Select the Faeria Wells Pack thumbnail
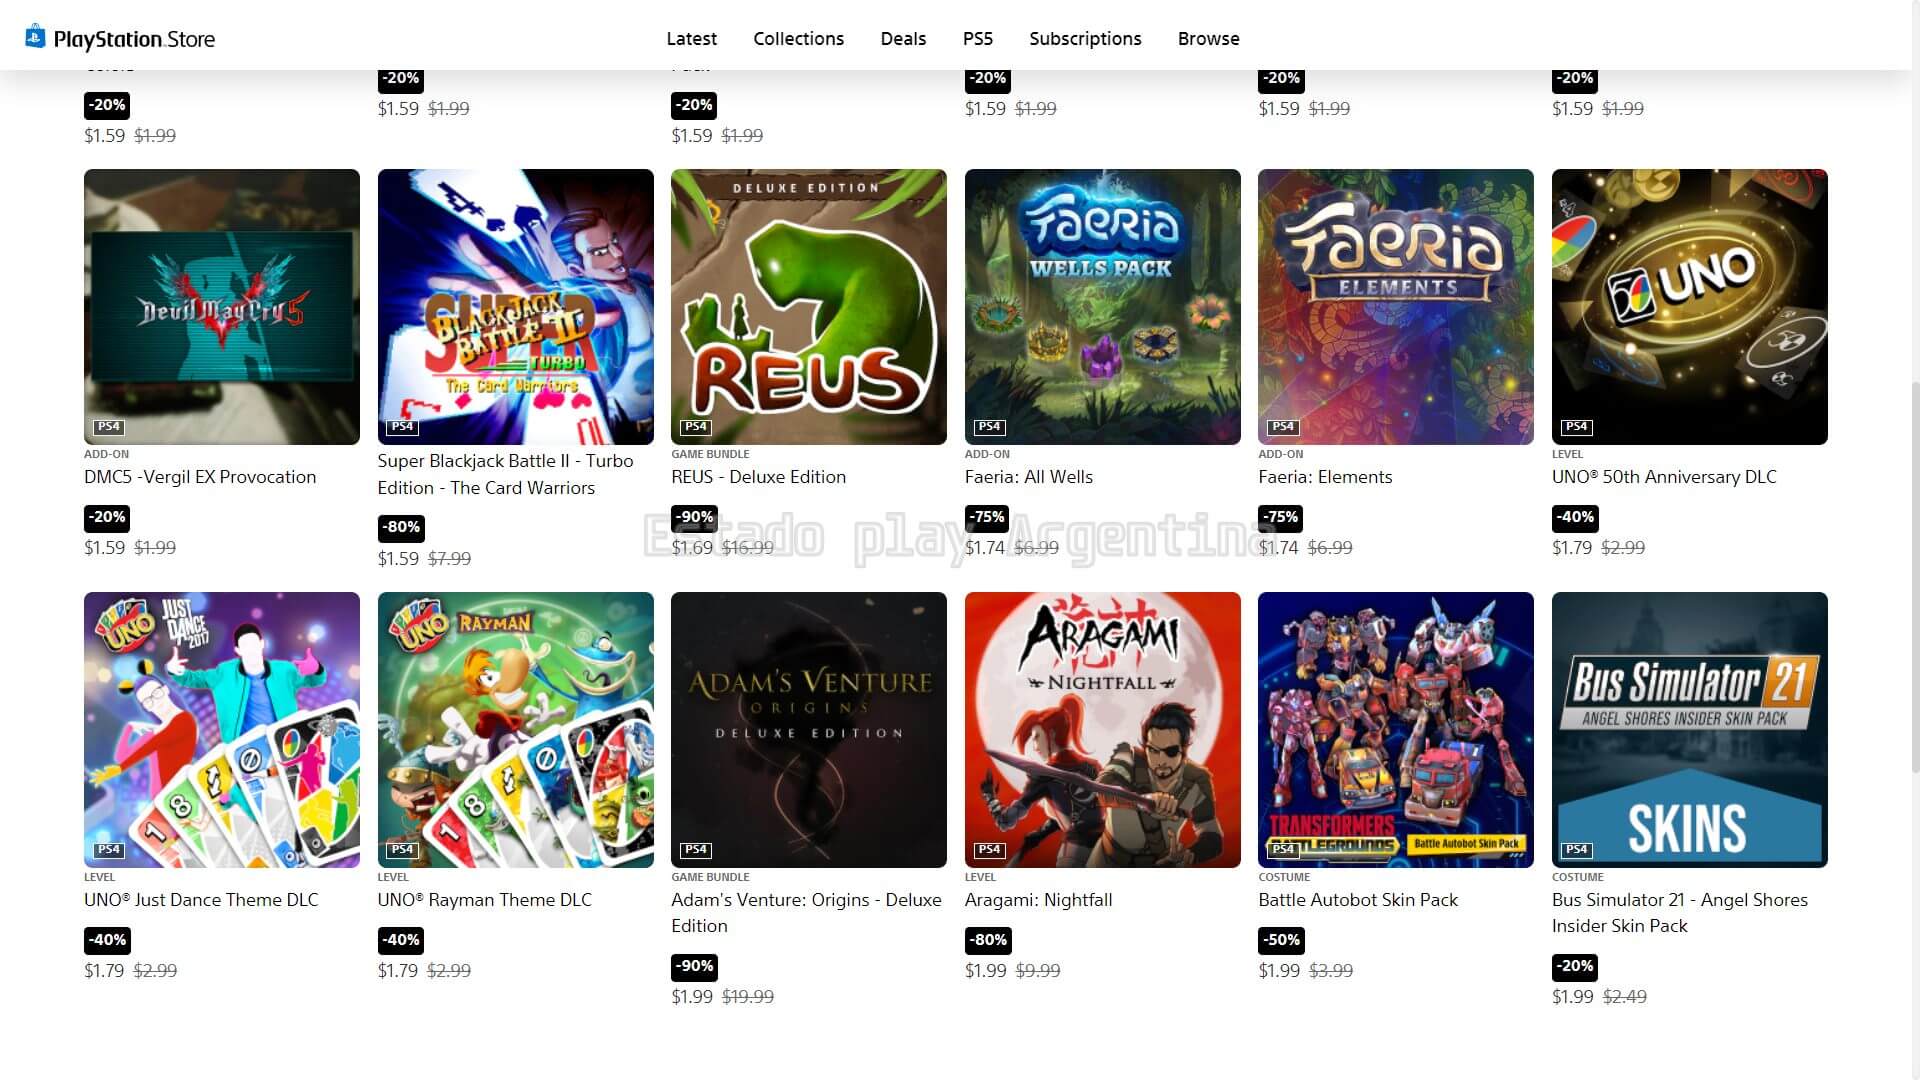The image size is (1920, 1080). click(x=1102, y=307)
